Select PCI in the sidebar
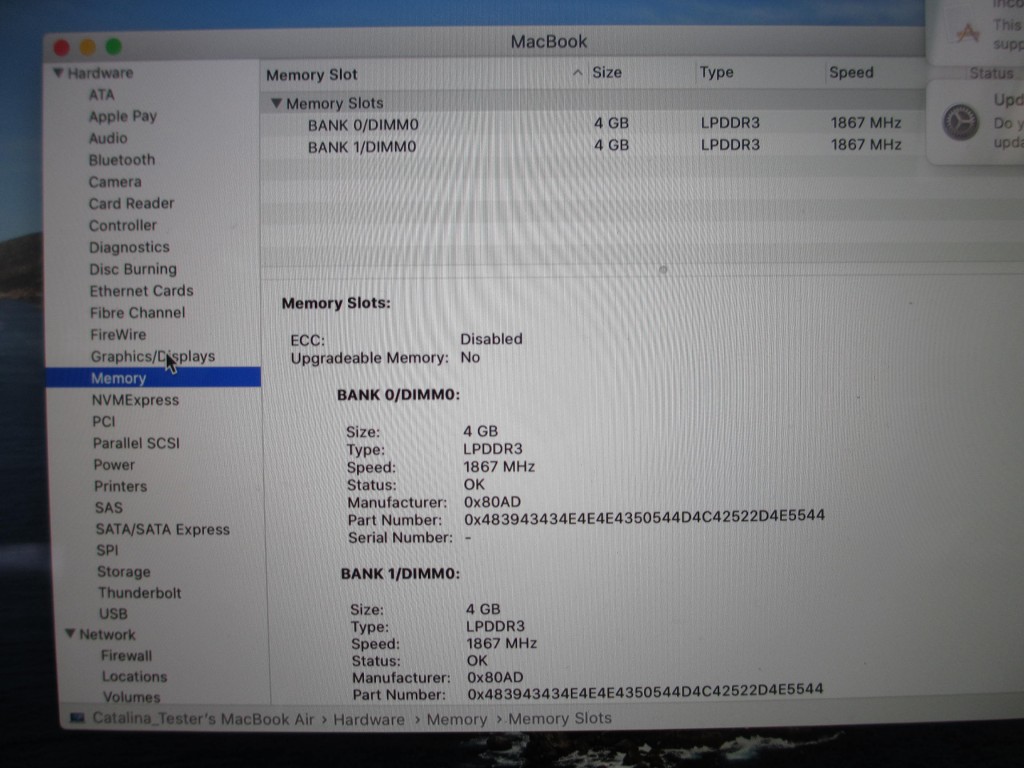Image resolution: width=1024 pixels, height=768 pixels. coord(104,421)
